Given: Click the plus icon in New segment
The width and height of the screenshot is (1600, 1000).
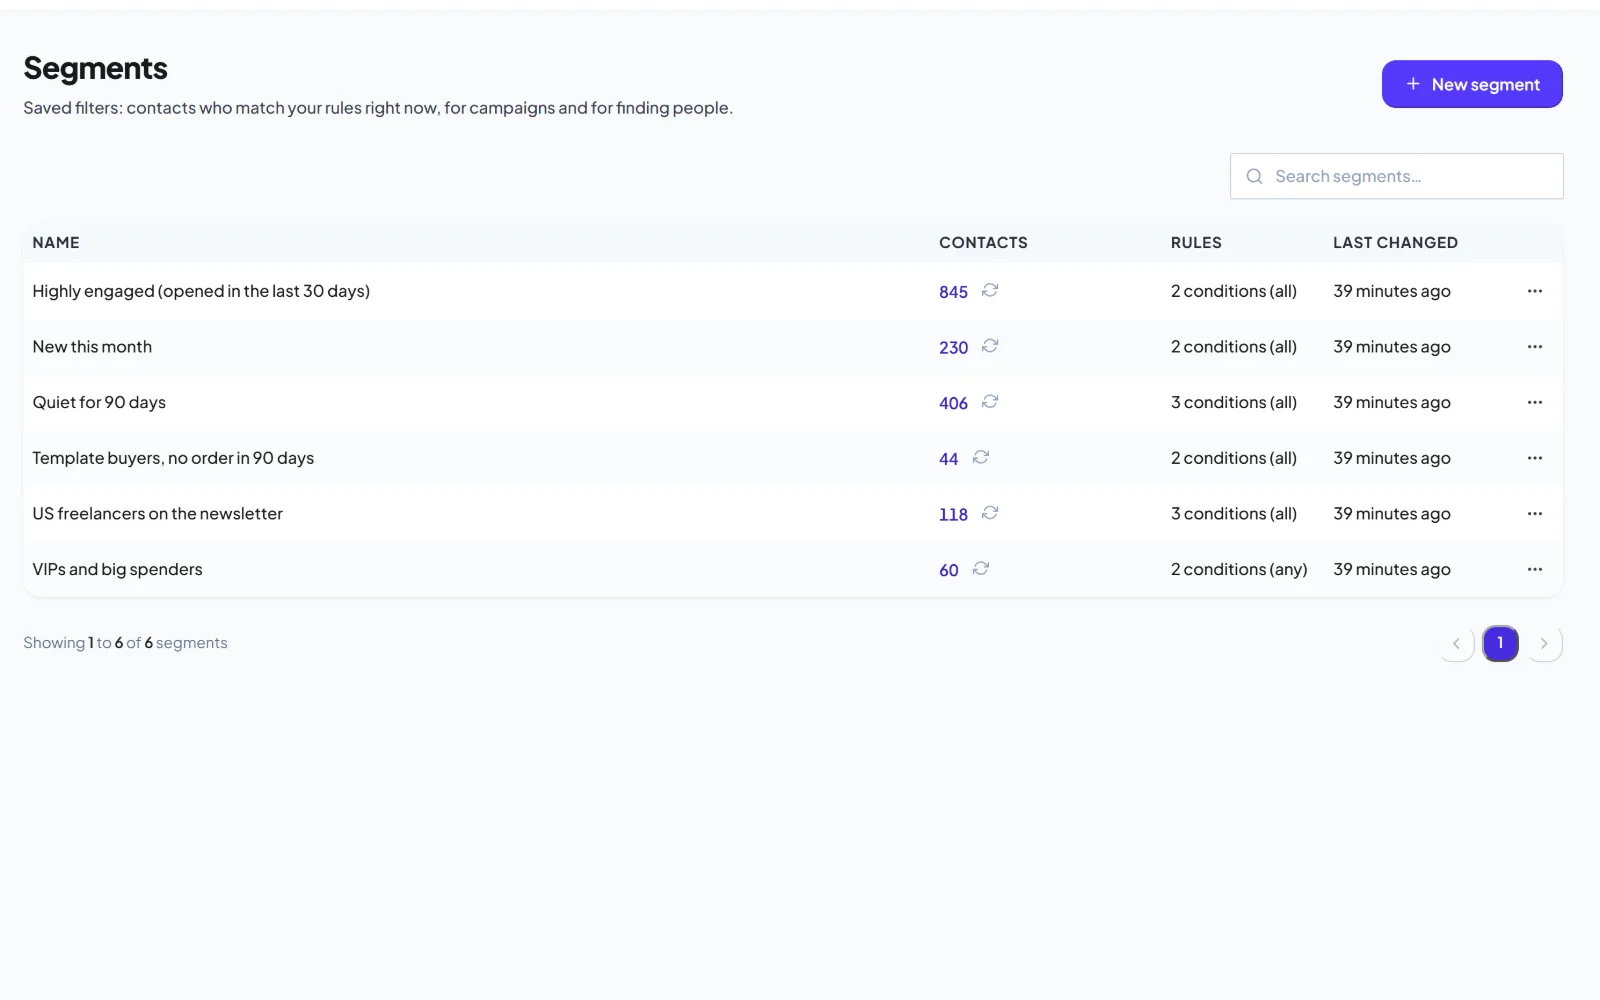Looking at the screenshot, I should tap(1413, 84).
